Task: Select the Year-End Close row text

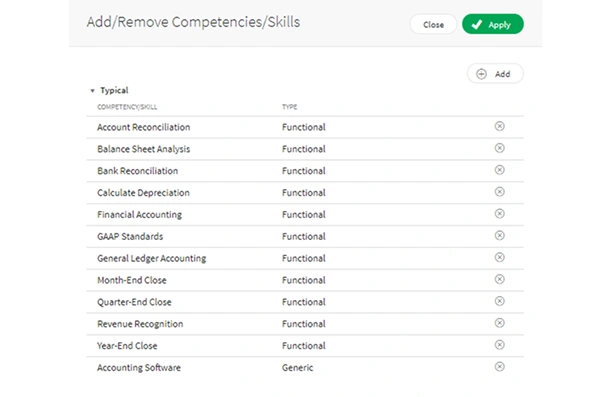Action: pyautogui.click(x=127, y=346)
